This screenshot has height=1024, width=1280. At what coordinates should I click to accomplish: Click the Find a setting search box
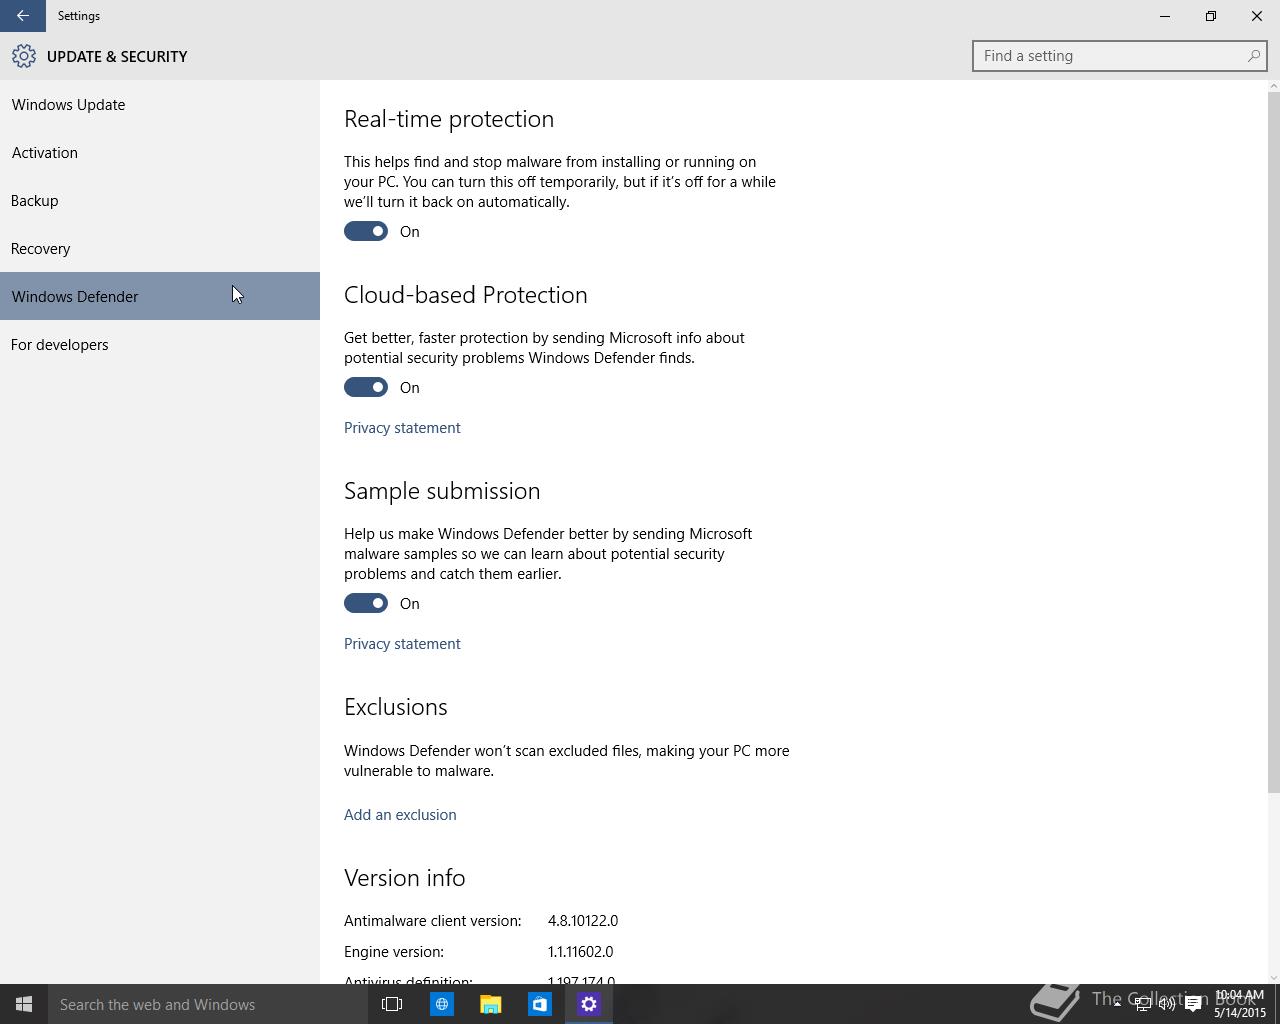(1119, 56)
